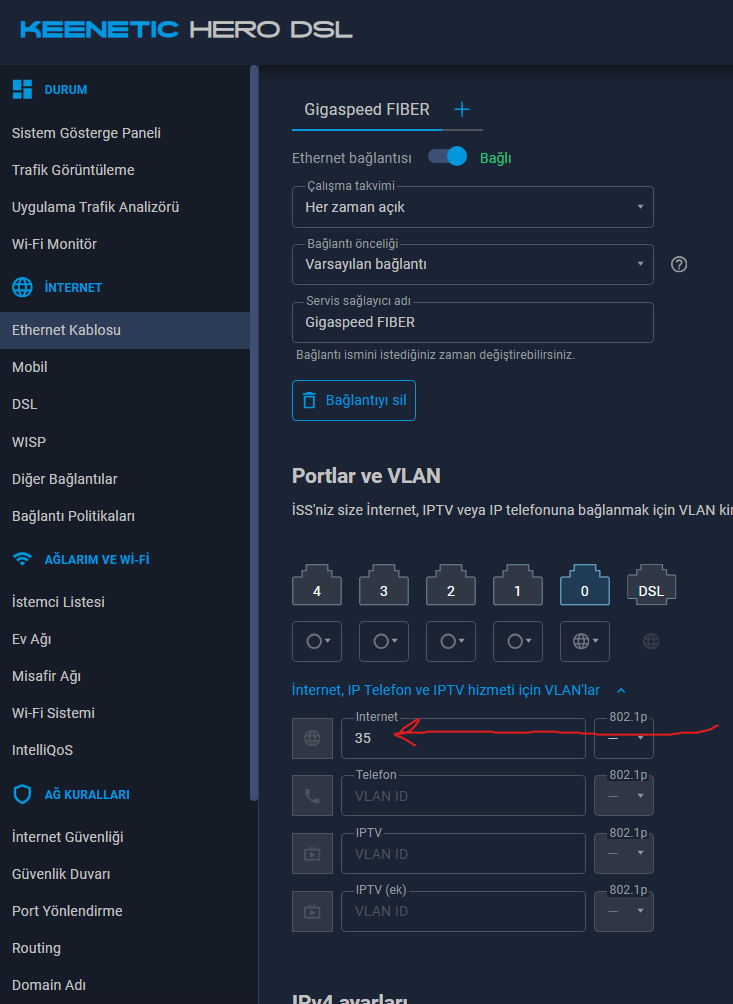
Task: Click the Wi-Fi icon beside Ağlarım ve Wi-Fi
Action: tap(22, 559)
